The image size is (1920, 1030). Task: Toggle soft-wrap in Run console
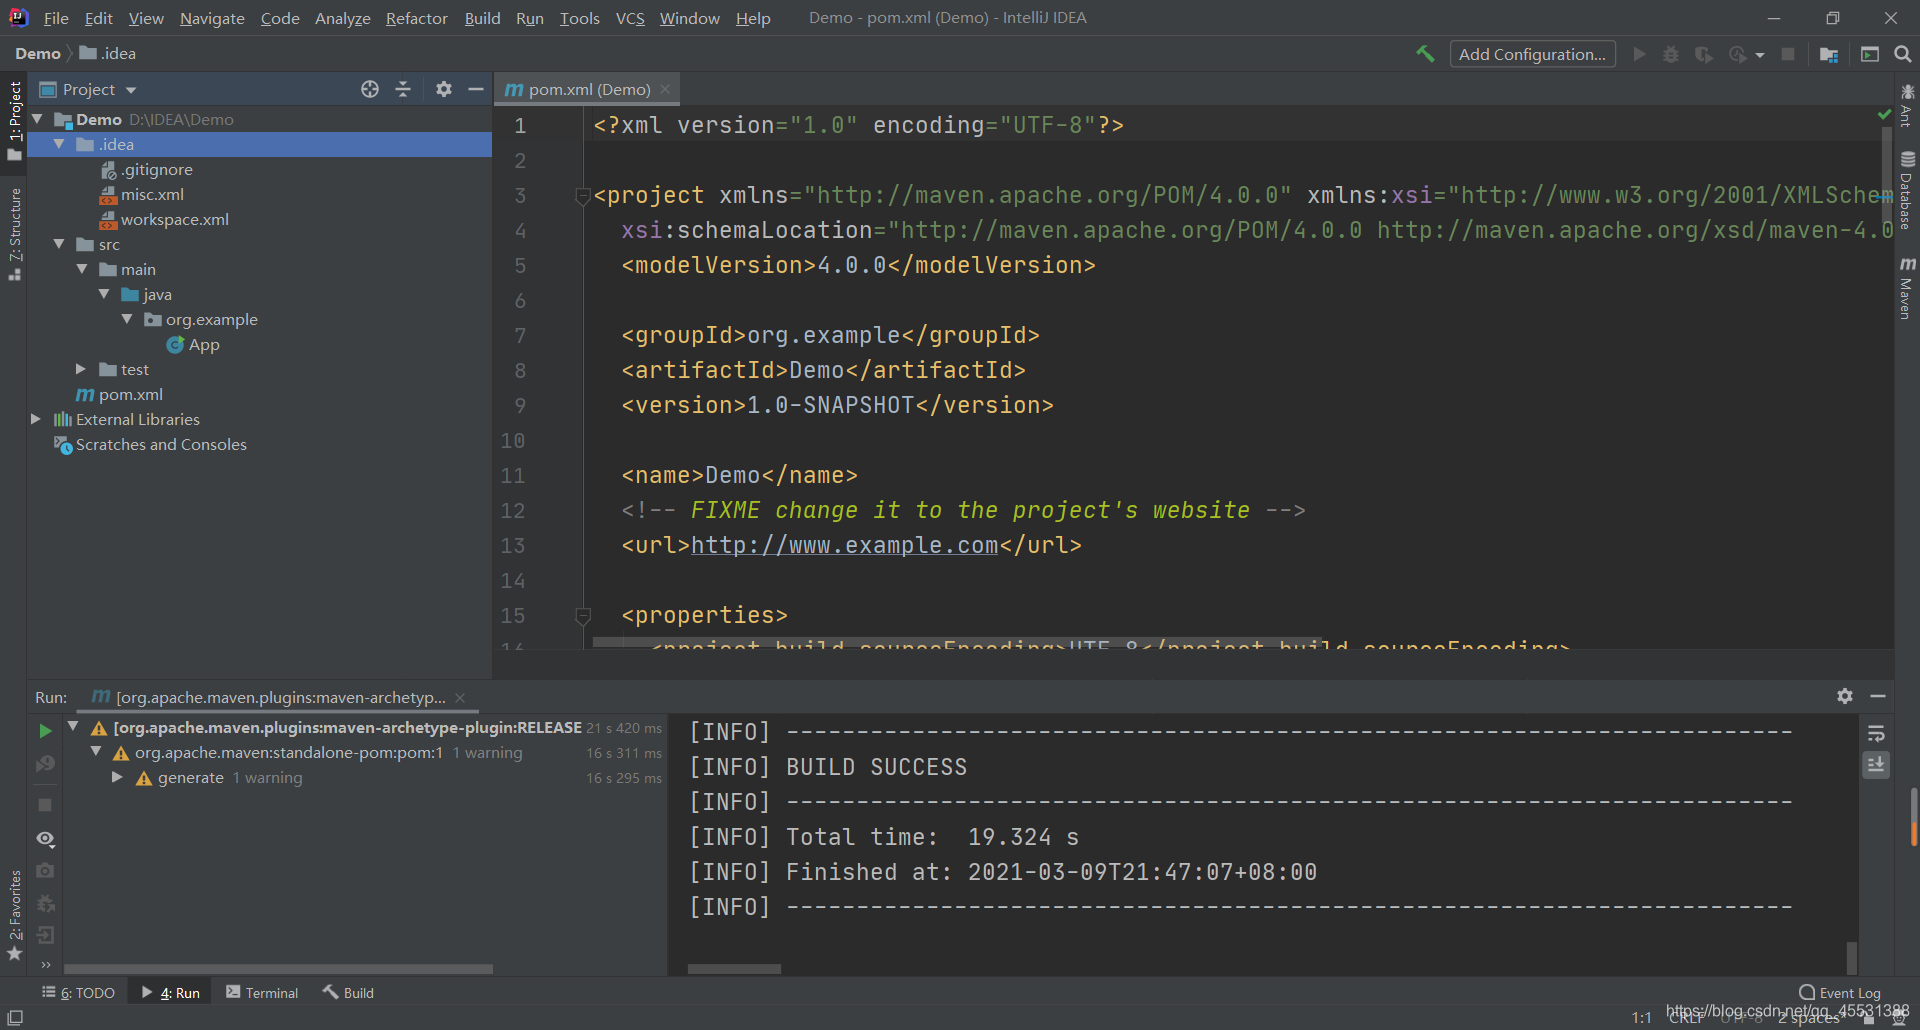pos(1876,733)
